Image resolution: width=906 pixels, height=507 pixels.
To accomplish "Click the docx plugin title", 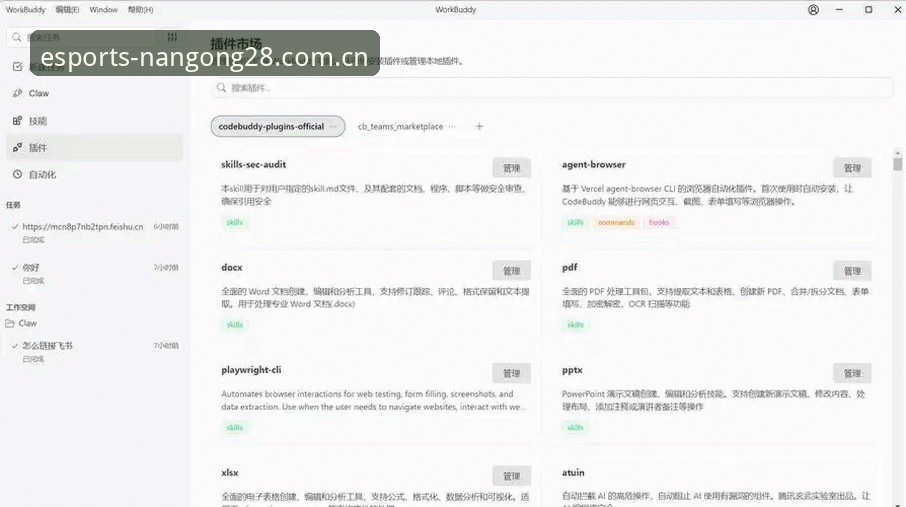I will tap(232, 268).
